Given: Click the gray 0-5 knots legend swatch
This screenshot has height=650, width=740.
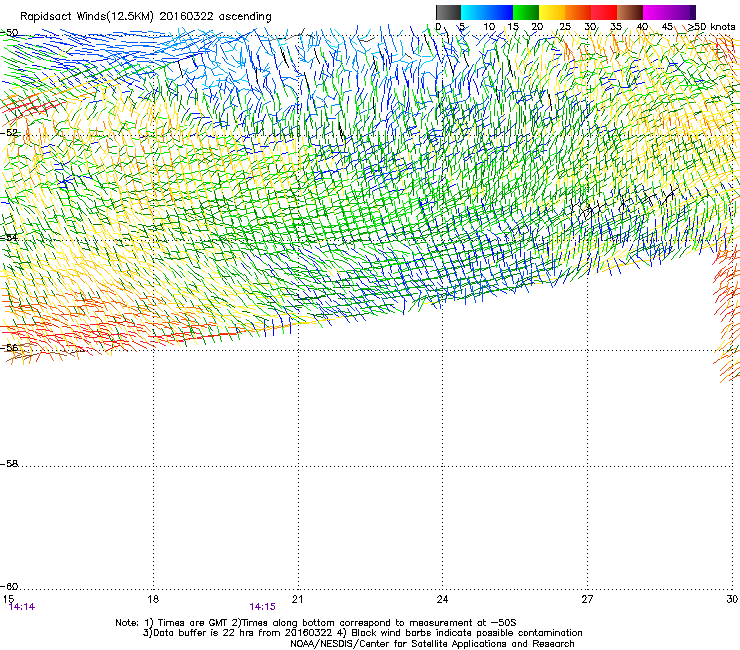Looking at the screenshot, I should [448, 12].
